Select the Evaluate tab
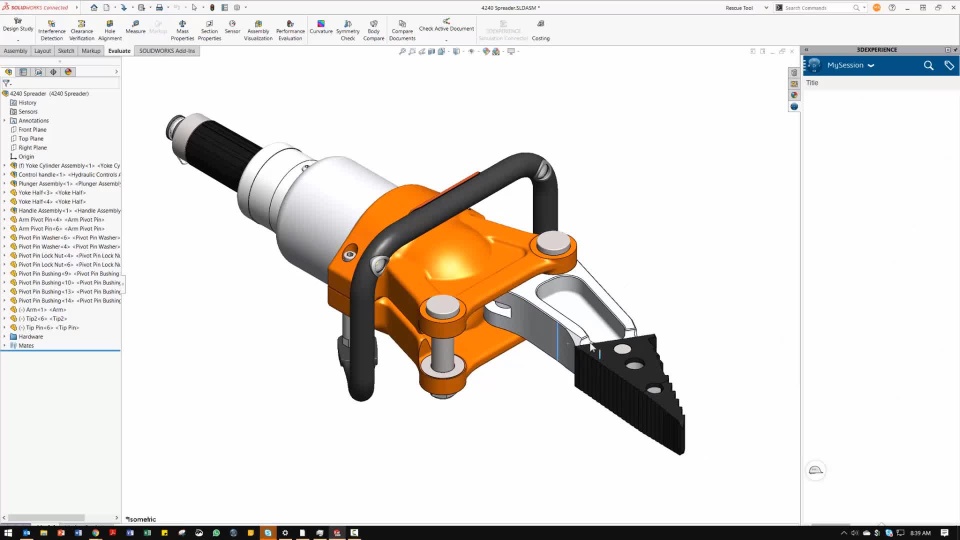Viewport: 960px width, 540px height. (x=119, y=51)
